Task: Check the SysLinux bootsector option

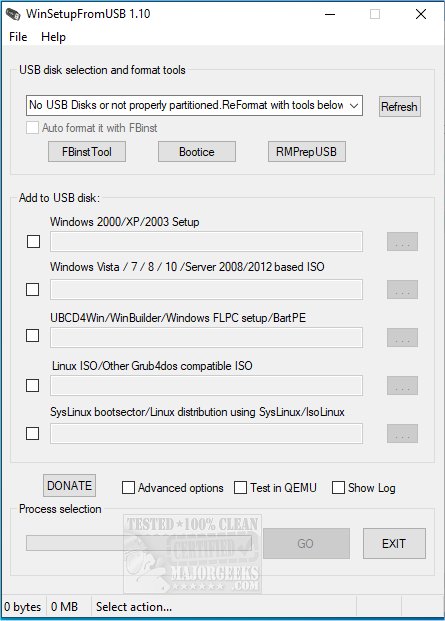Action: point(32,433)
